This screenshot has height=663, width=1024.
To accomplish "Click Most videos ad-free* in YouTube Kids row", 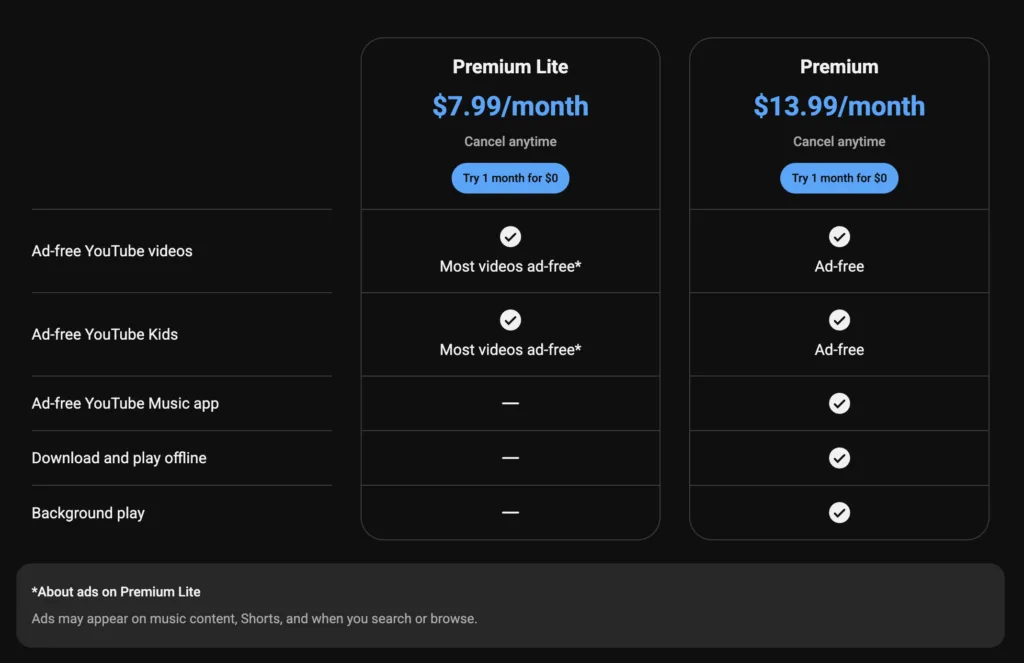I will pos(510,350).
